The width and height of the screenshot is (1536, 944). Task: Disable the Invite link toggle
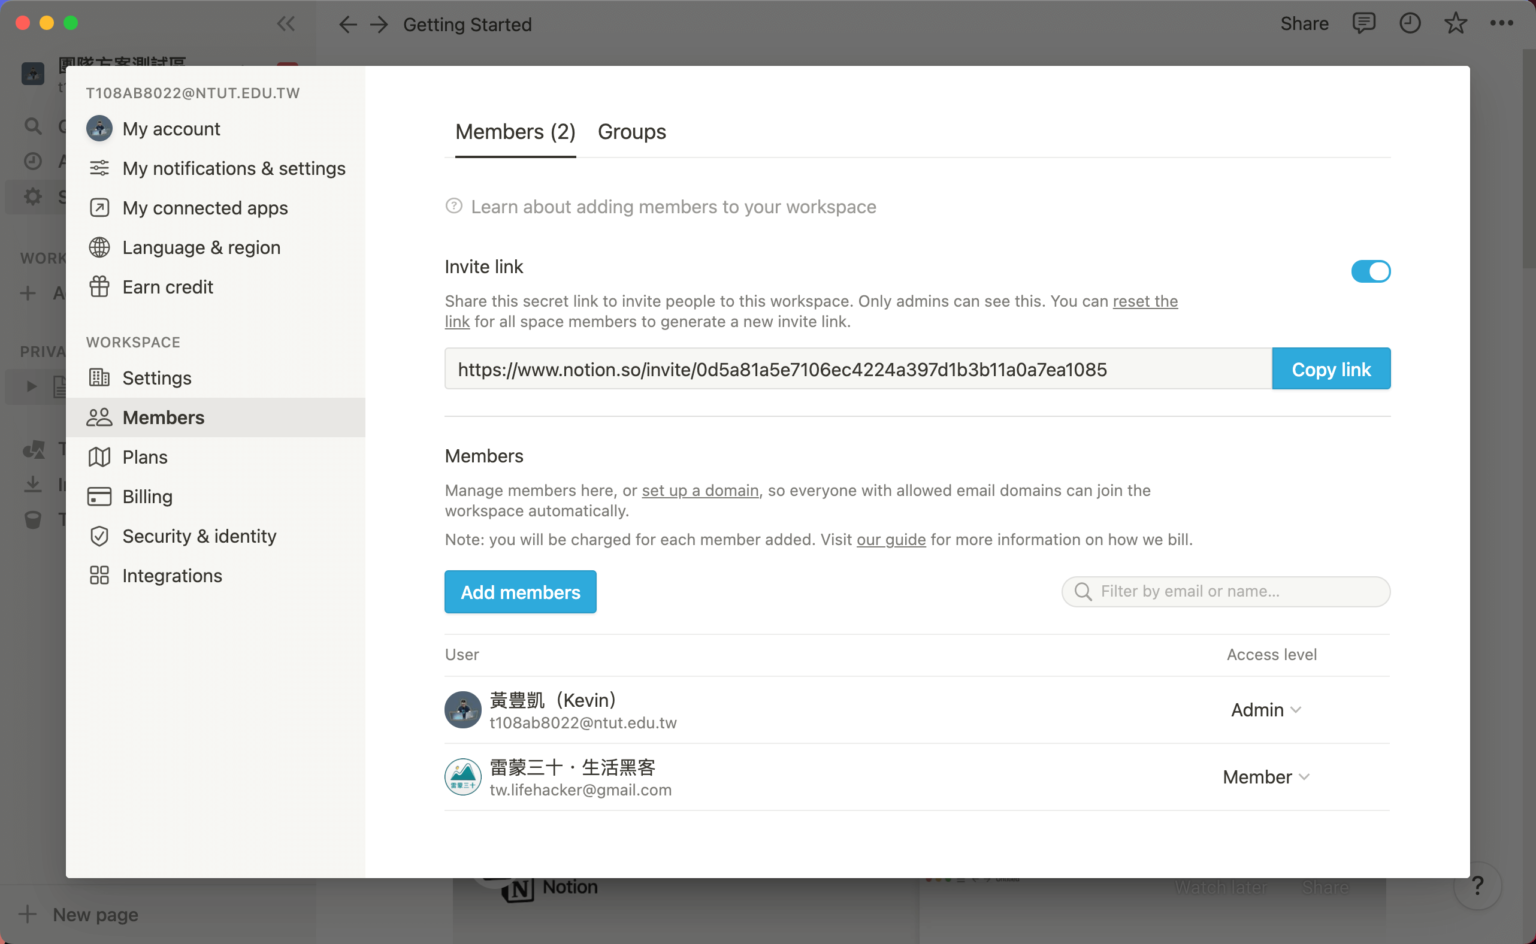[x=1371, y=271]
